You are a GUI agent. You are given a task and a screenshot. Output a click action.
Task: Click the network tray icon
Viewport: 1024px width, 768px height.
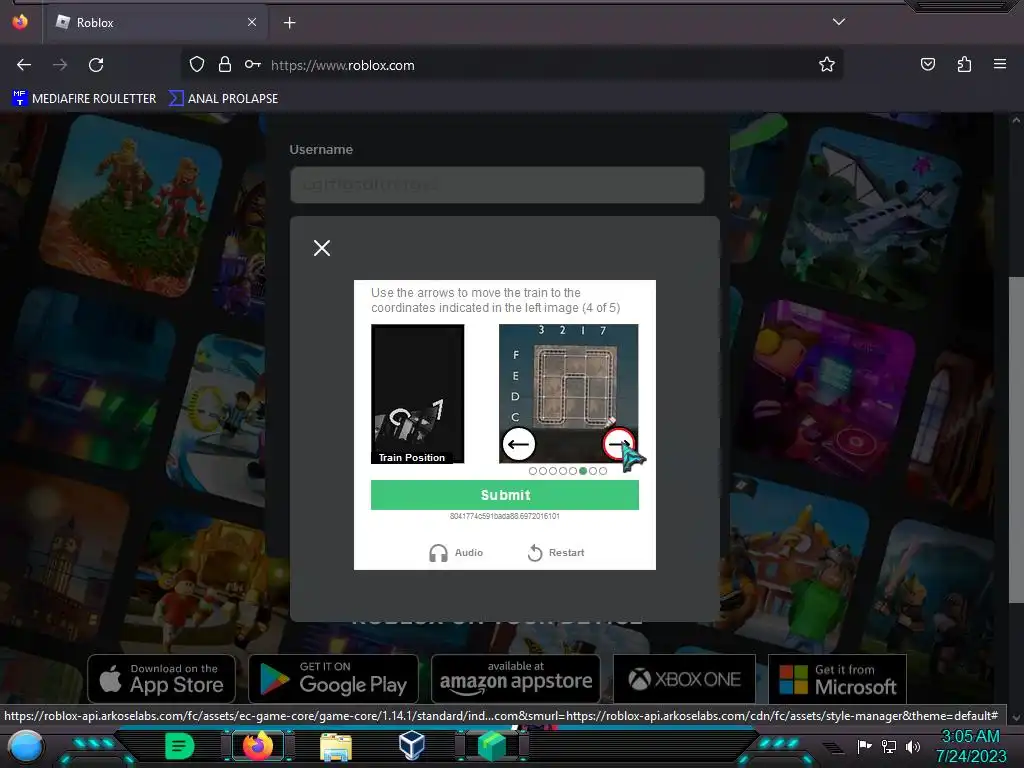[889, 746]
